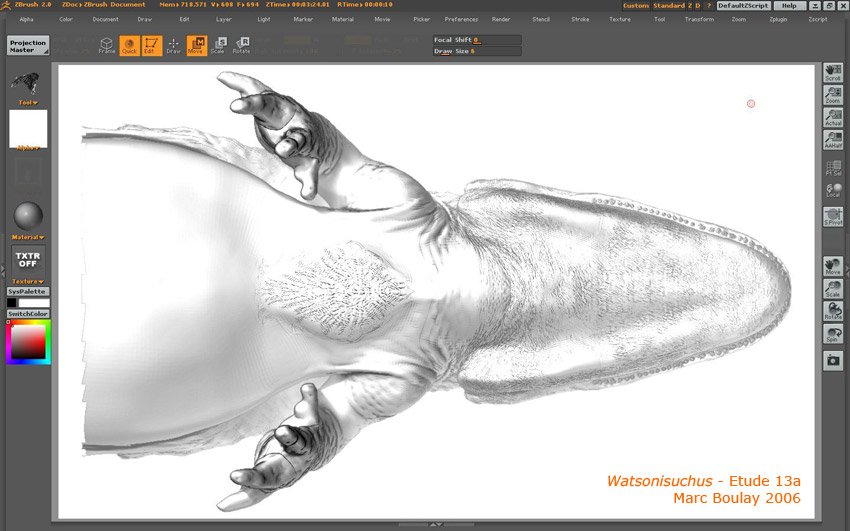Click the Scale icon in the right shelf
Viewport: 850px width, 531px height.
833,288
